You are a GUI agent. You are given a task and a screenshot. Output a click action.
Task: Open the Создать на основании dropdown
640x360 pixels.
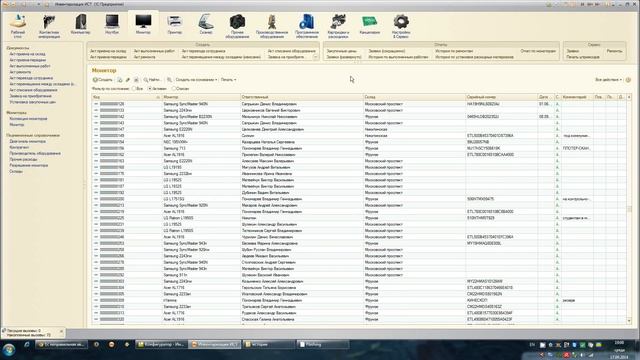click(x=196, y=80)
